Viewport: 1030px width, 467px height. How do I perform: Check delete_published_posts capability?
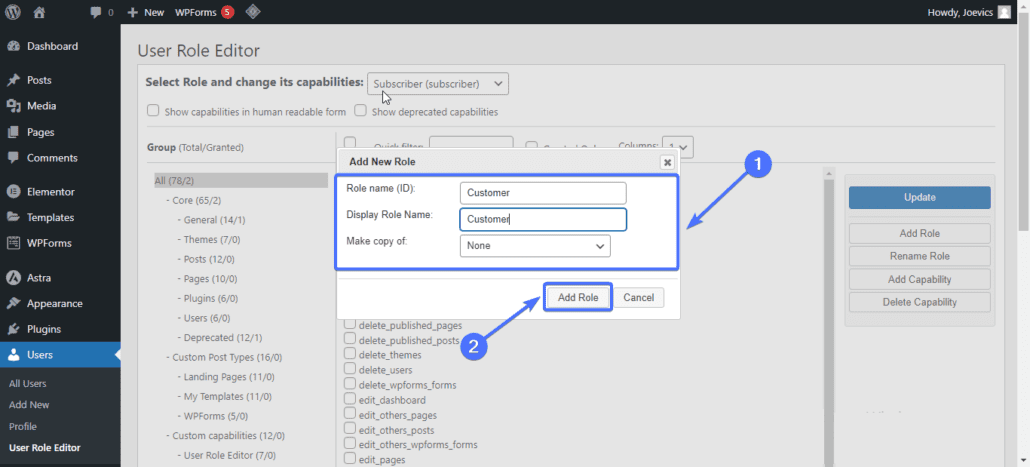(x=350, y=339)
